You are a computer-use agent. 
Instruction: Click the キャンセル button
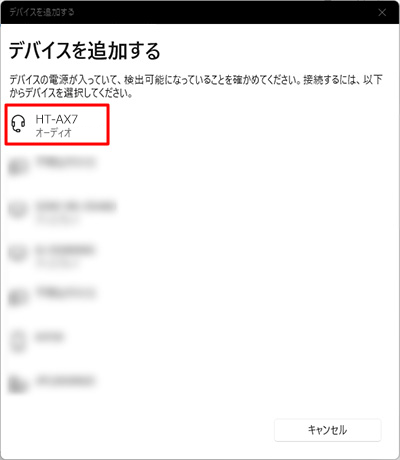(327, 430)
